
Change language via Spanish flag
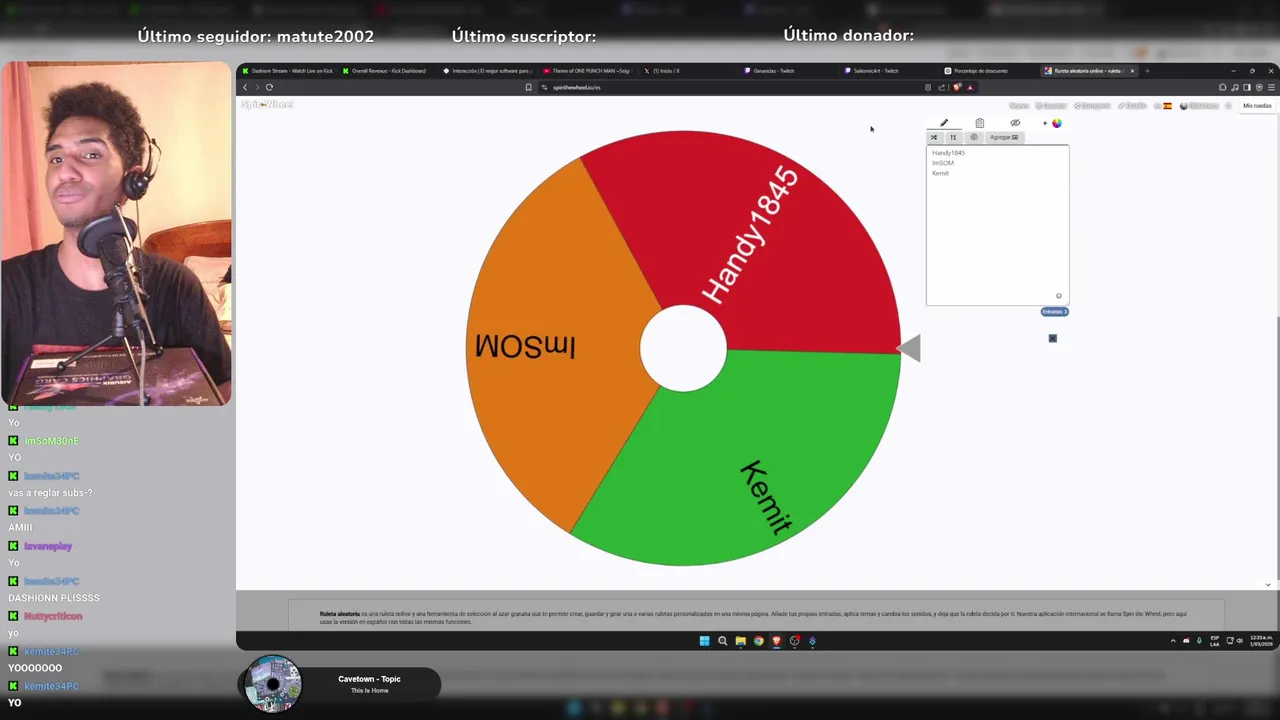[1167, 105]
